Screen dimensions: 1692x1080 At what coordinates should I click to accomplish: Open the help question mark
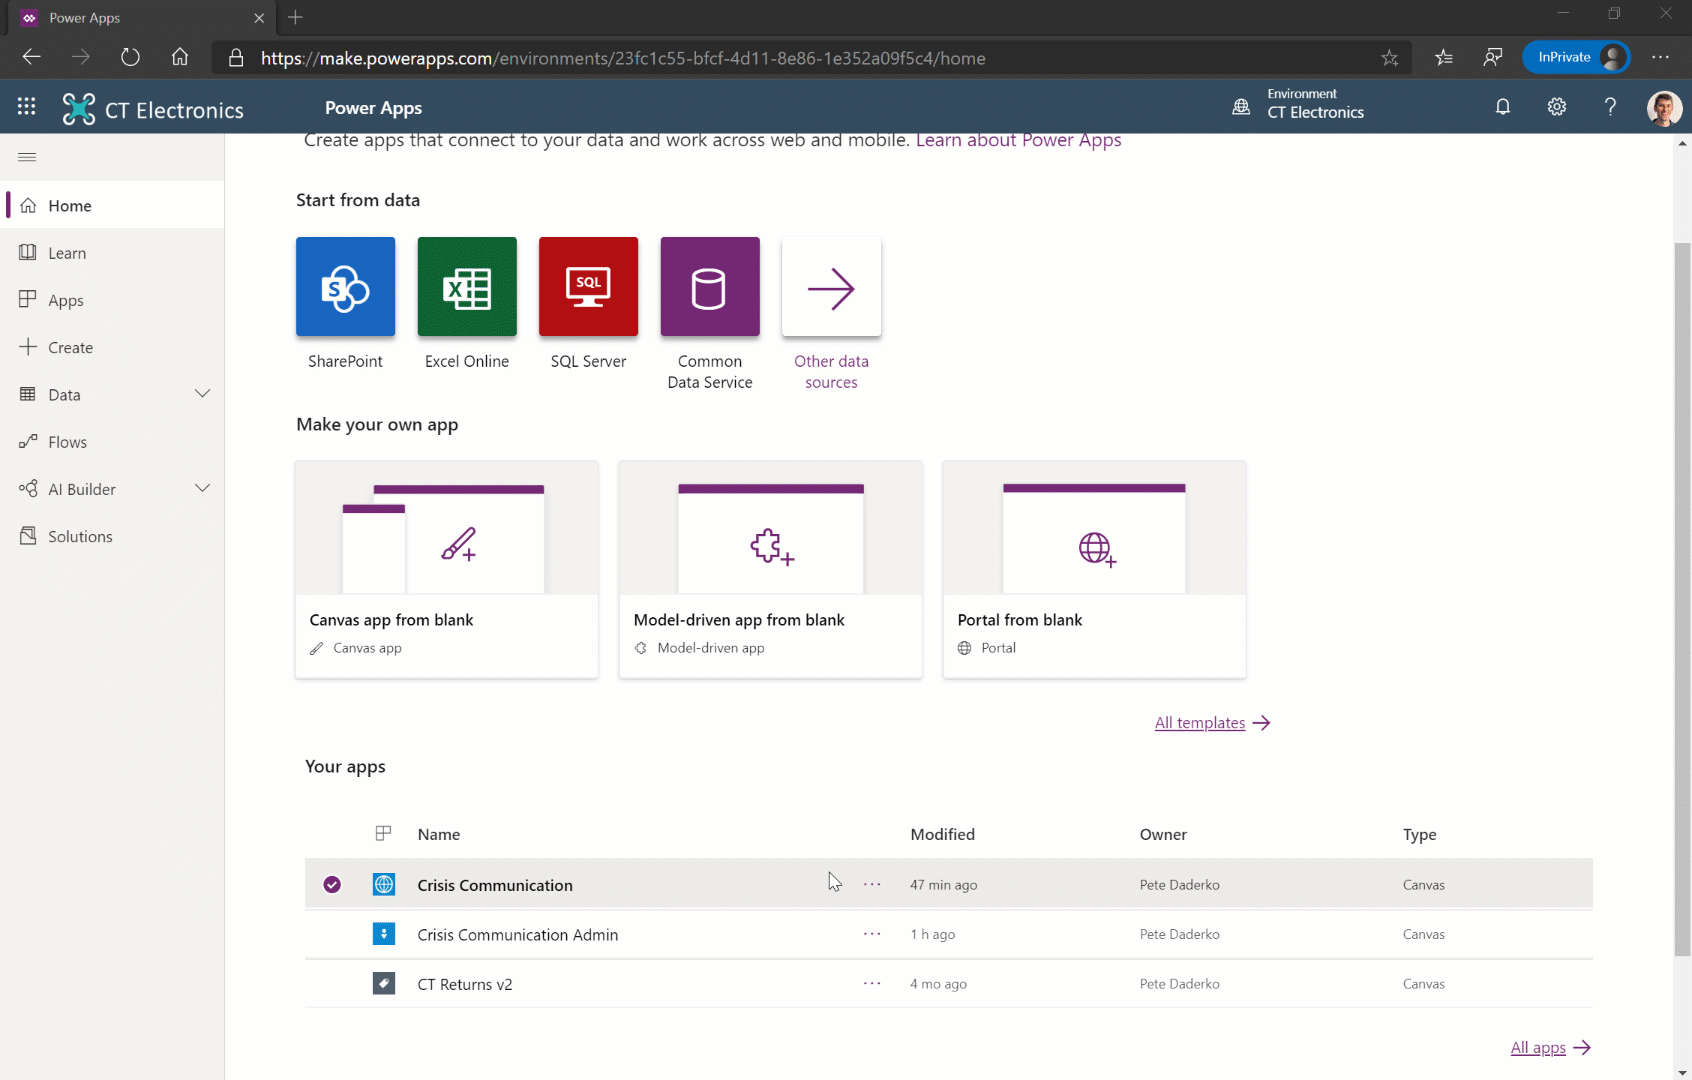click(x=1610, y=107)
